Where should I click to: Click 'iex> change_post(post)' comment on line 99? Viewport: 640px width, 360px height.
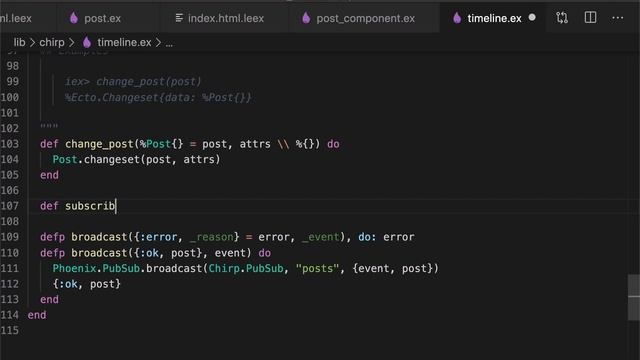(133, 82)
